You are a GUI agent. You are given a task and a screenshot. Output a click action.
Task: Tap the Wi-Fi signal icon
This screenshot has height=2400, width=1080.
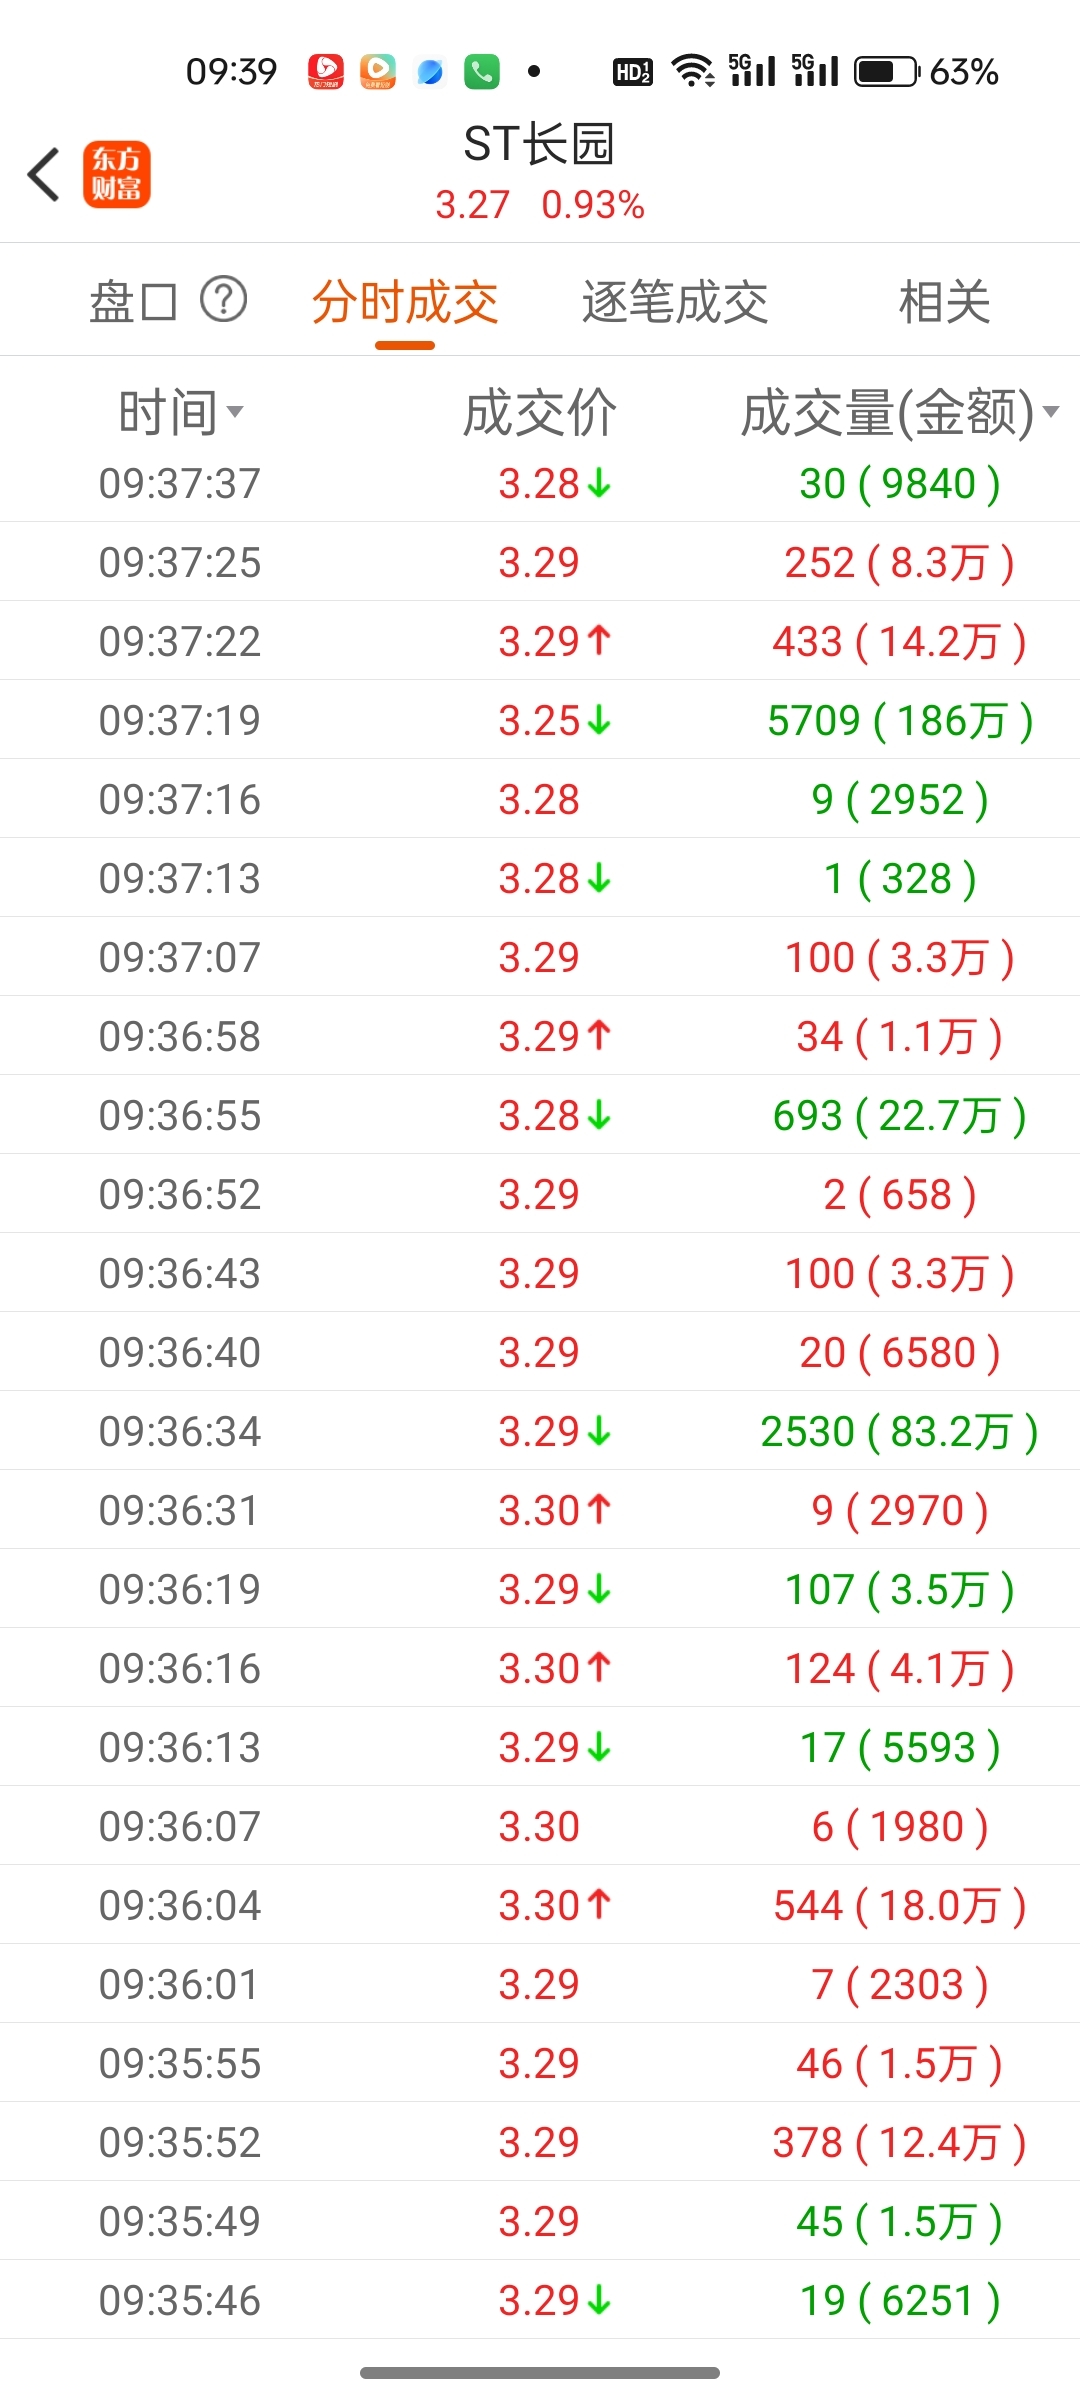(692, 71)
